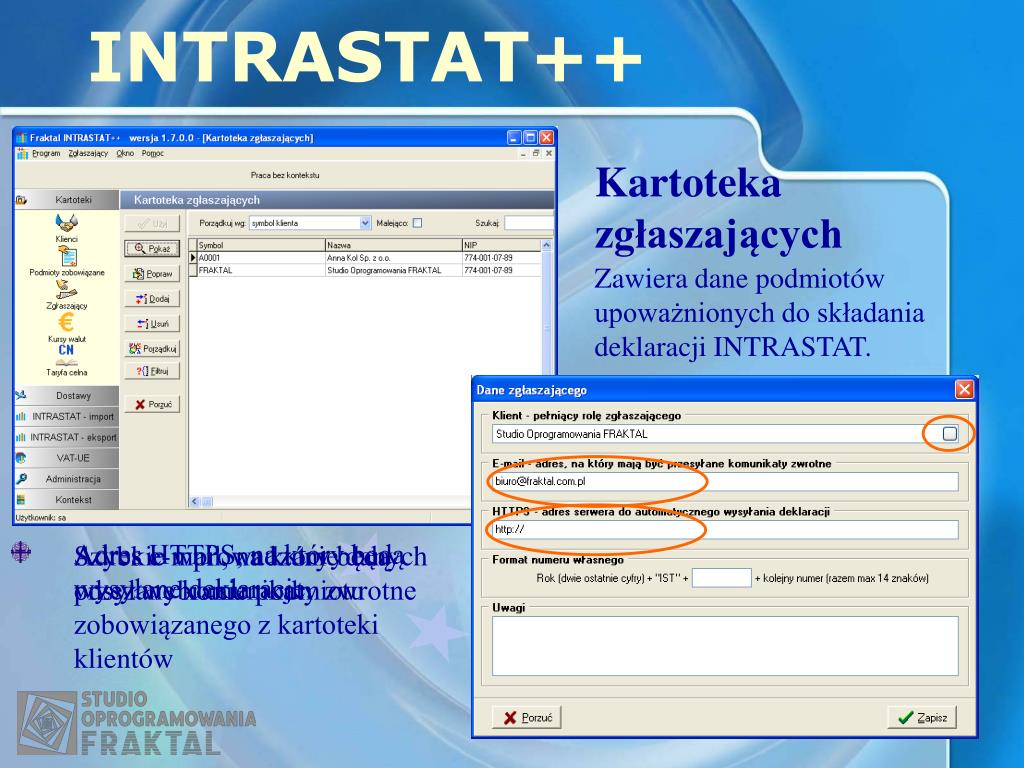The image size is (1024, 768).
Task: Click the Dodaj button
Action: point(152,299)
